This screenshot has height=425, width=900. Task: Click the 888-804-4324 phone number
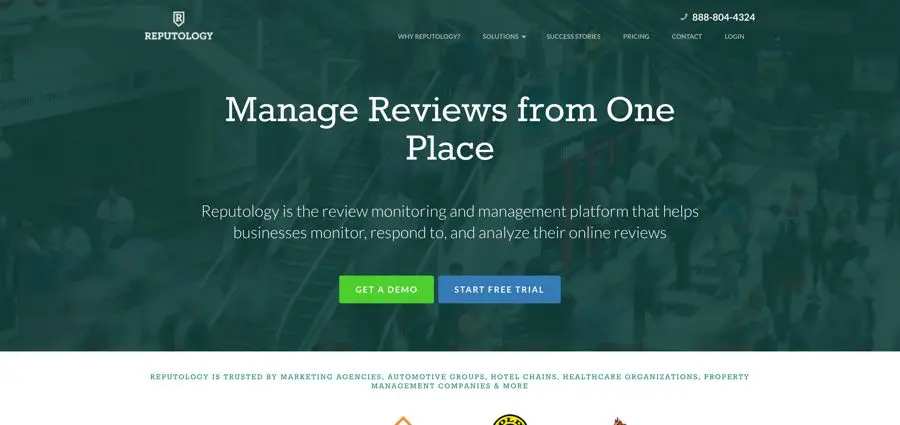723,17
